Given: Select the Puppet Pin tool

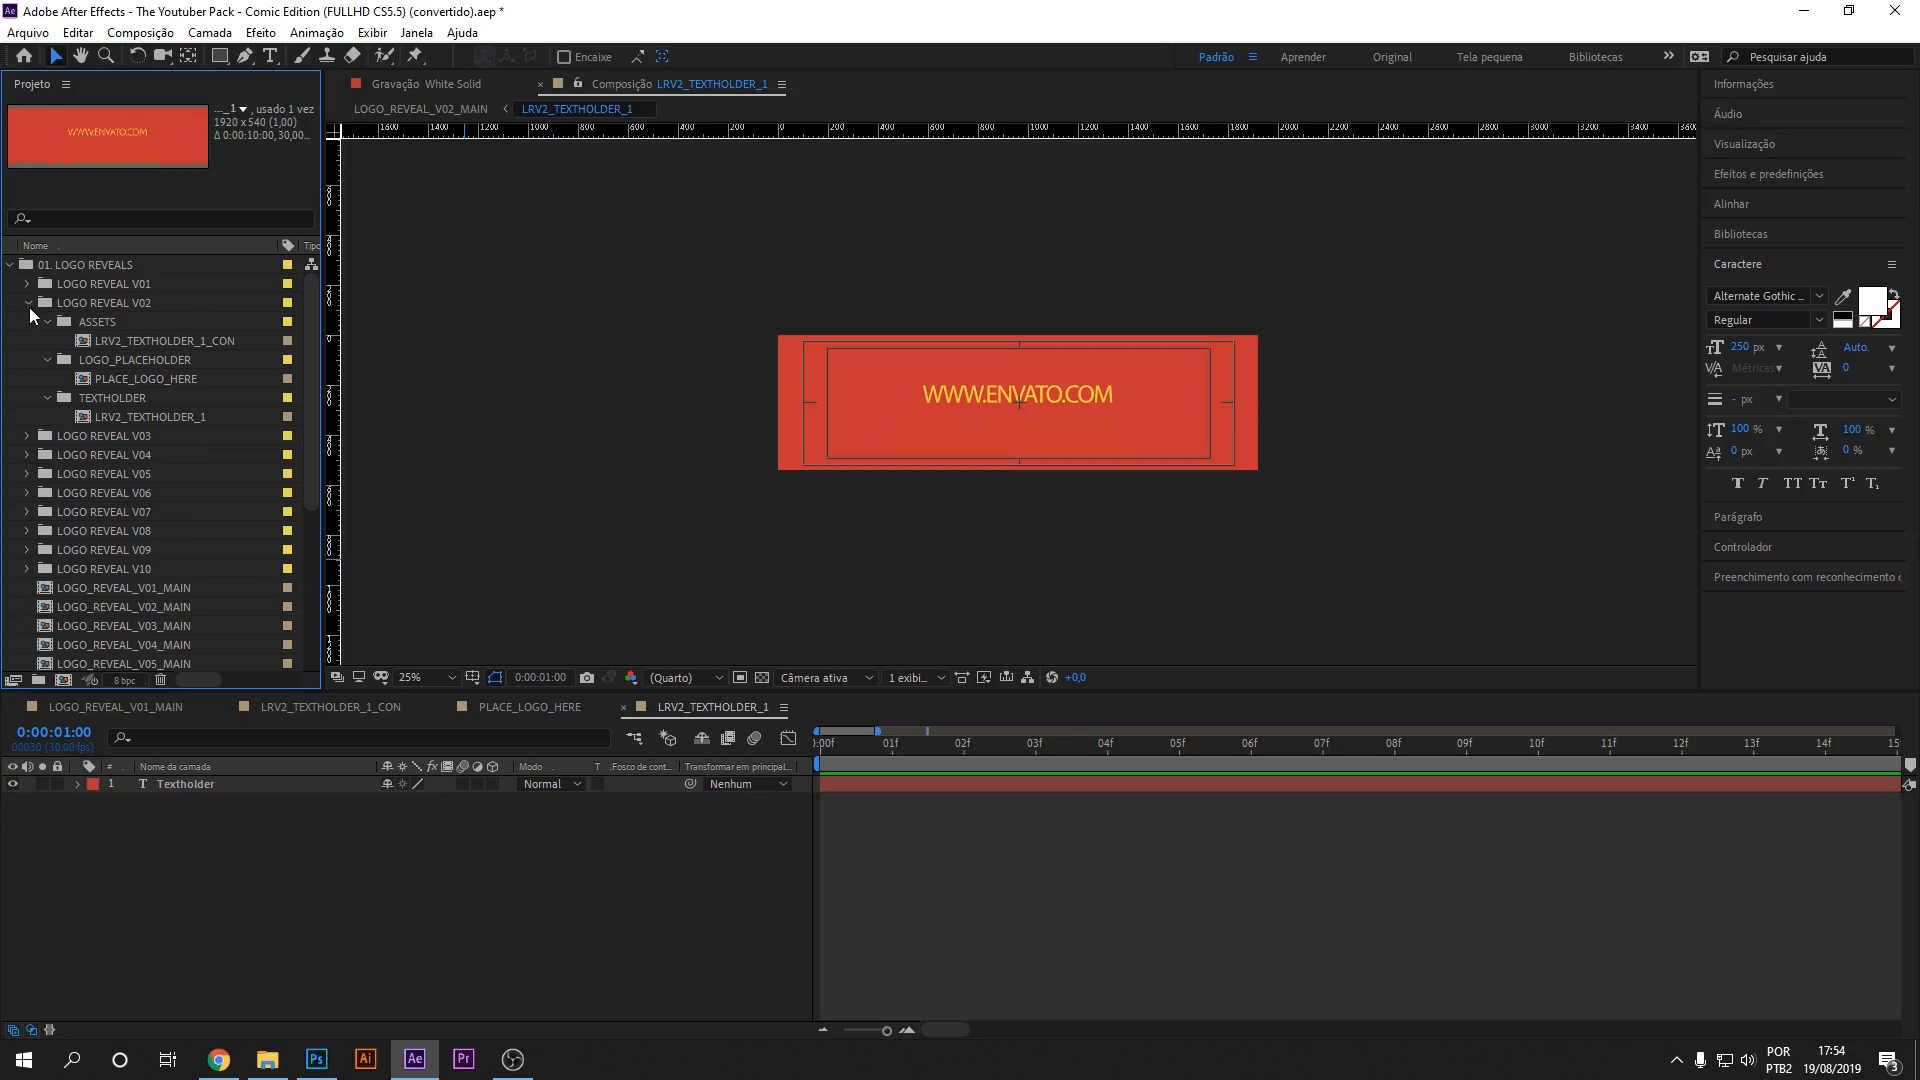Looking at the screenshot, I should coord(415,56).
